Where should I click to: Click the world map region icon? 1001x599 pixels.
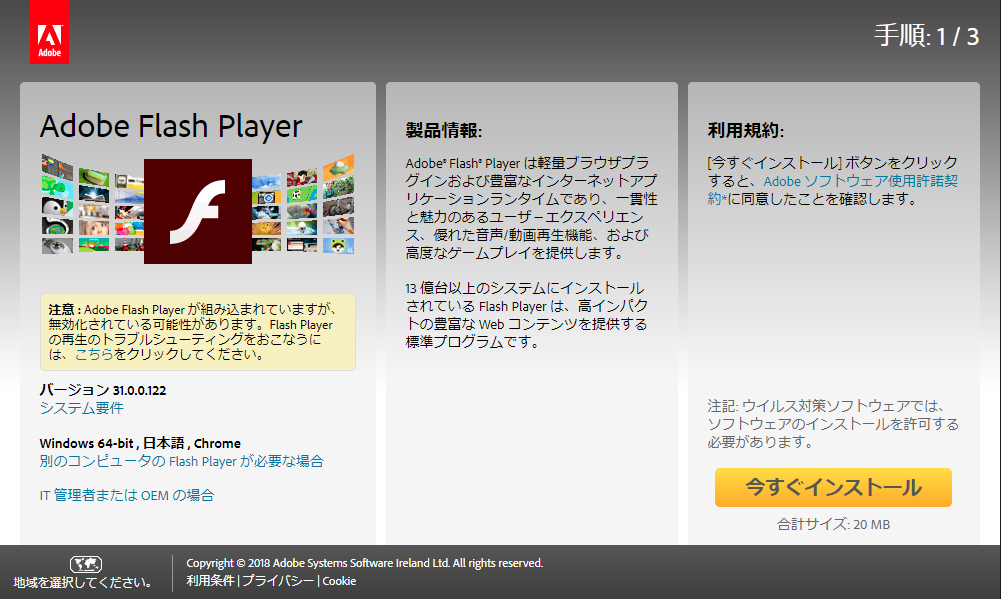pos(86,564)
